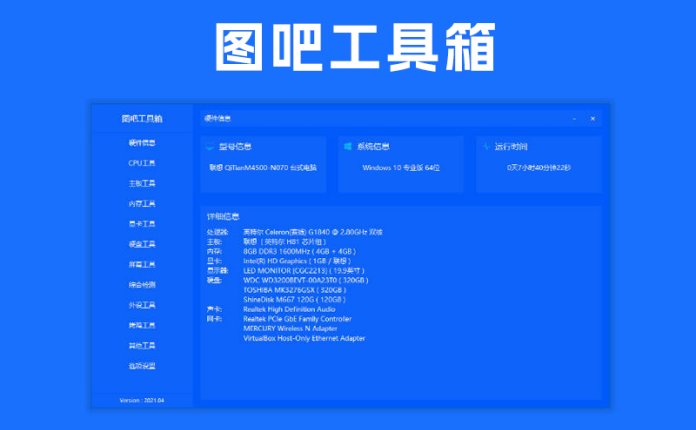Screen dimensions: 696x430
Task: Click the WDC WD3200BEVT disk row
Action: 288,280
